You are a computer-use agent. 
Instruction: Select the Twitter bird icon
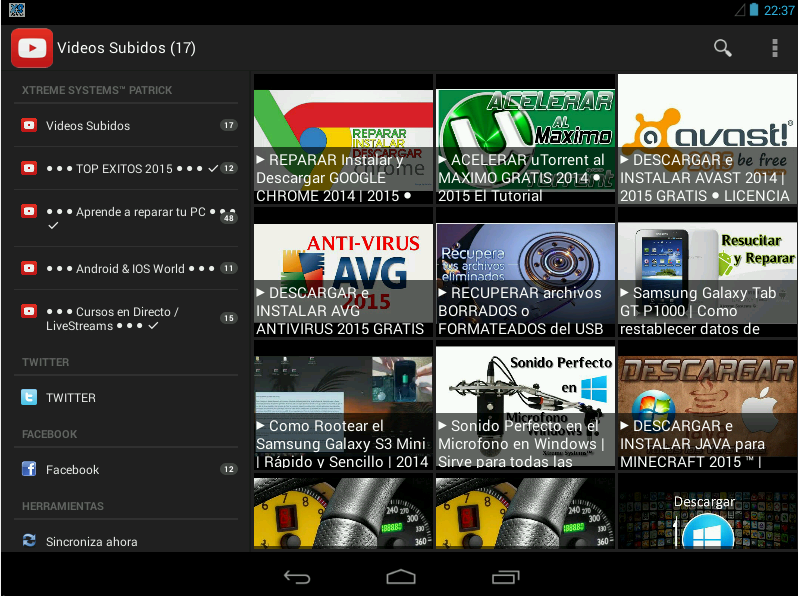[29, 397]
